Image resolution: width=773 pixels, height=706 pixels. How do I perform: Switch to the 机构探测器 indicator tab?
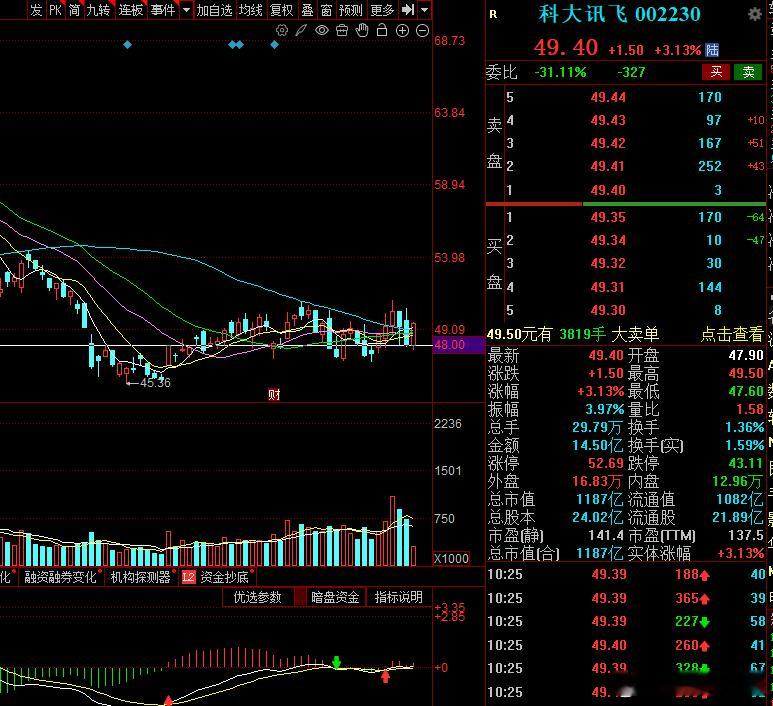141,577
